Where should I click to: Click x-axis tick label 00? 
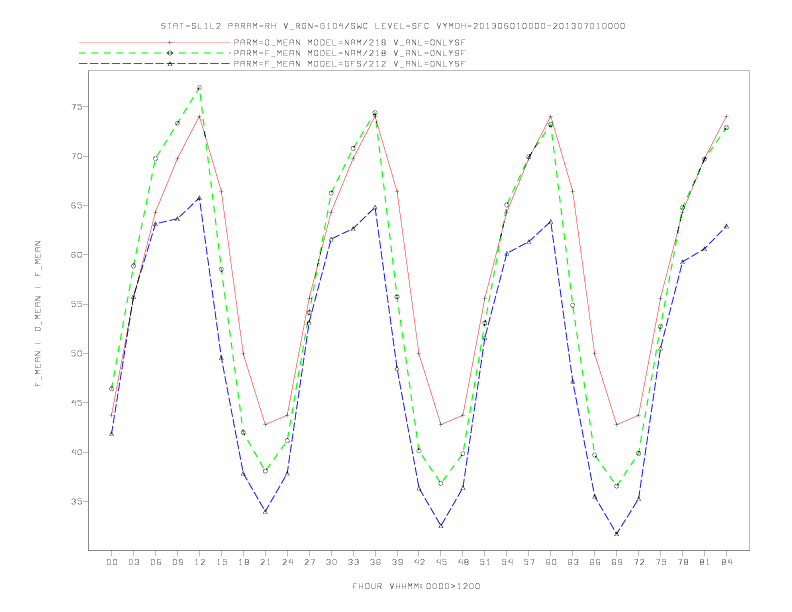112,562
